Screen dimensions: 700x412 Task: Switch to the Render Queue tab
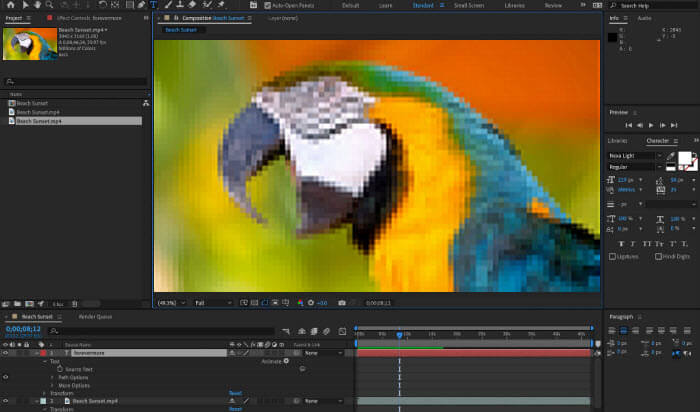click(95, 316)
